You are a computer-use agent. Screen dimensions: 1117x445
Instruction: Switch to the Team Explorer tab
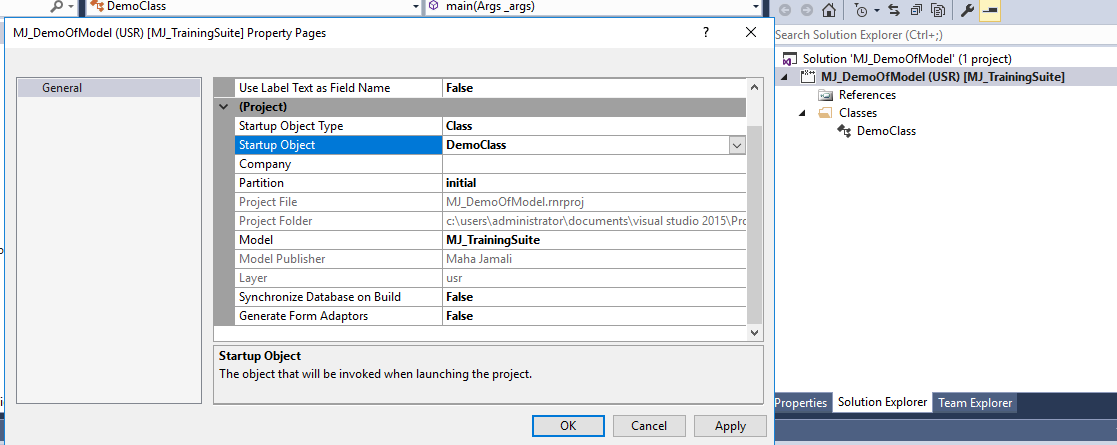[x=975, y=402]
